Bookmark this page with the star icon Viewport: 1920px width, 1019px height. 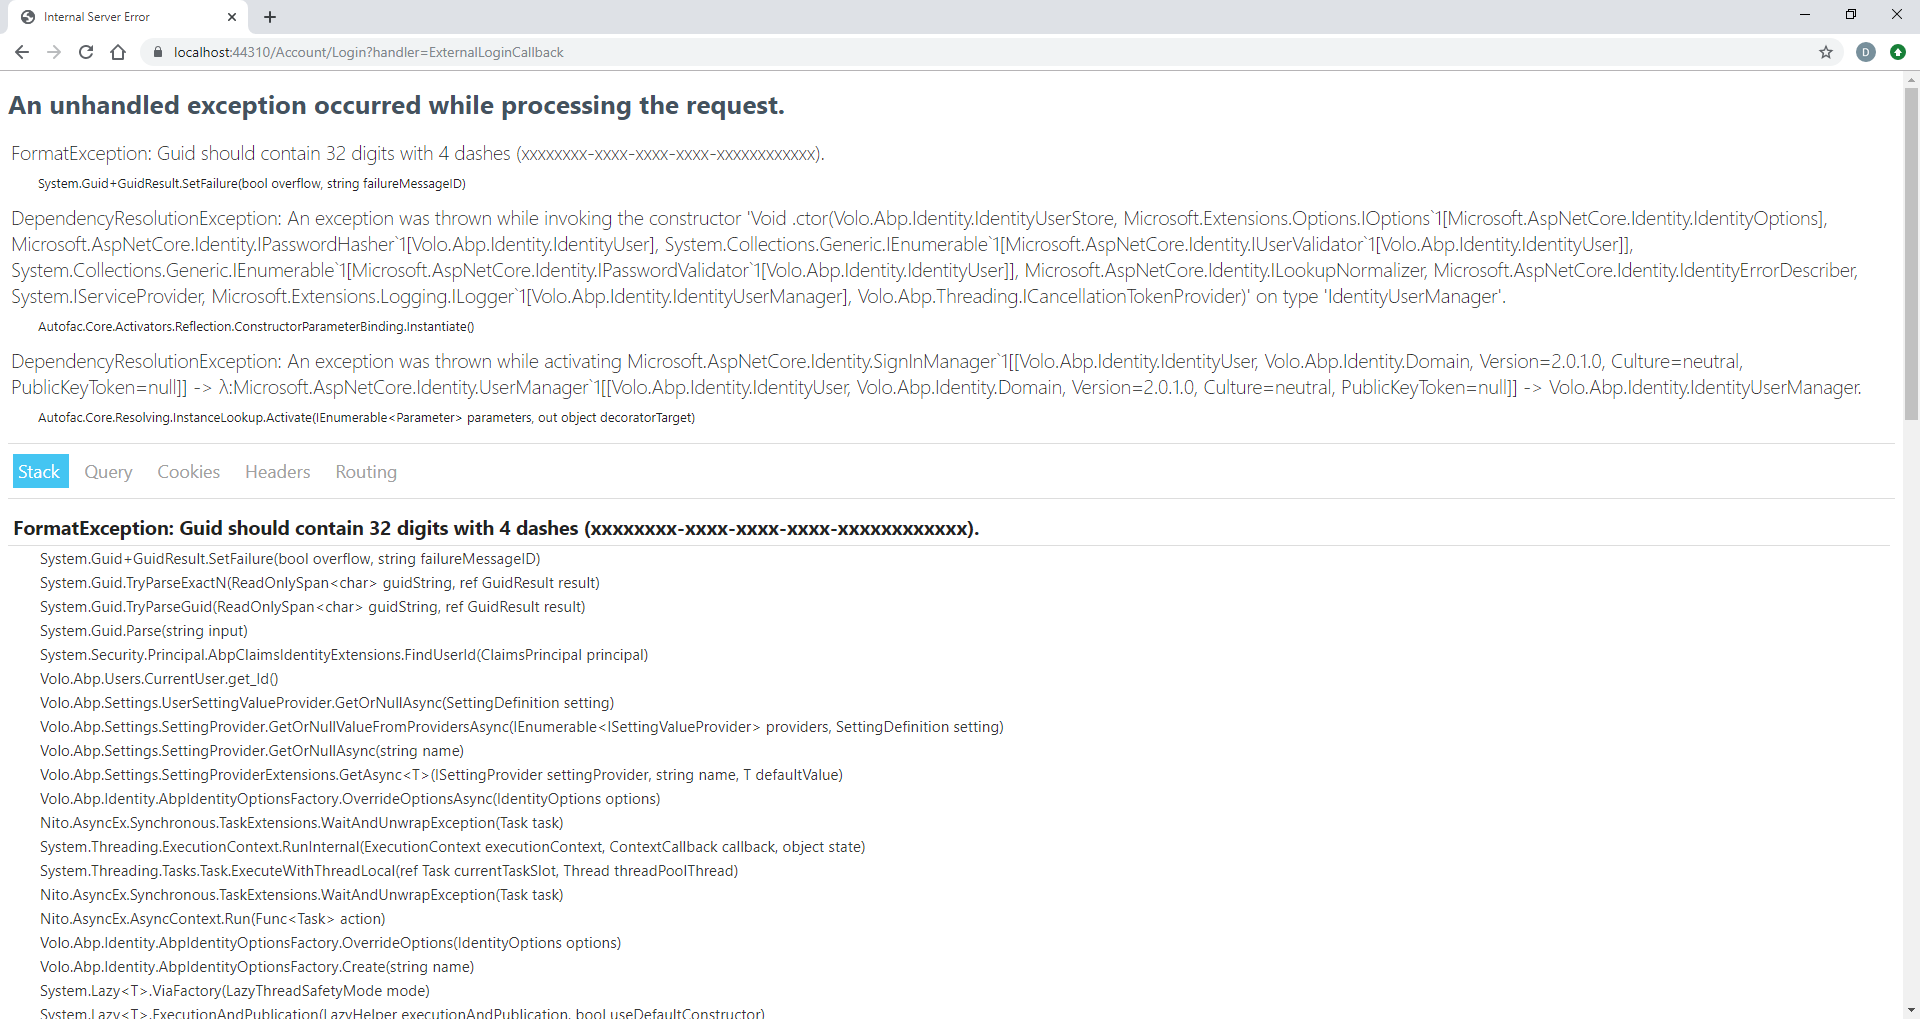click(1827, 52)
